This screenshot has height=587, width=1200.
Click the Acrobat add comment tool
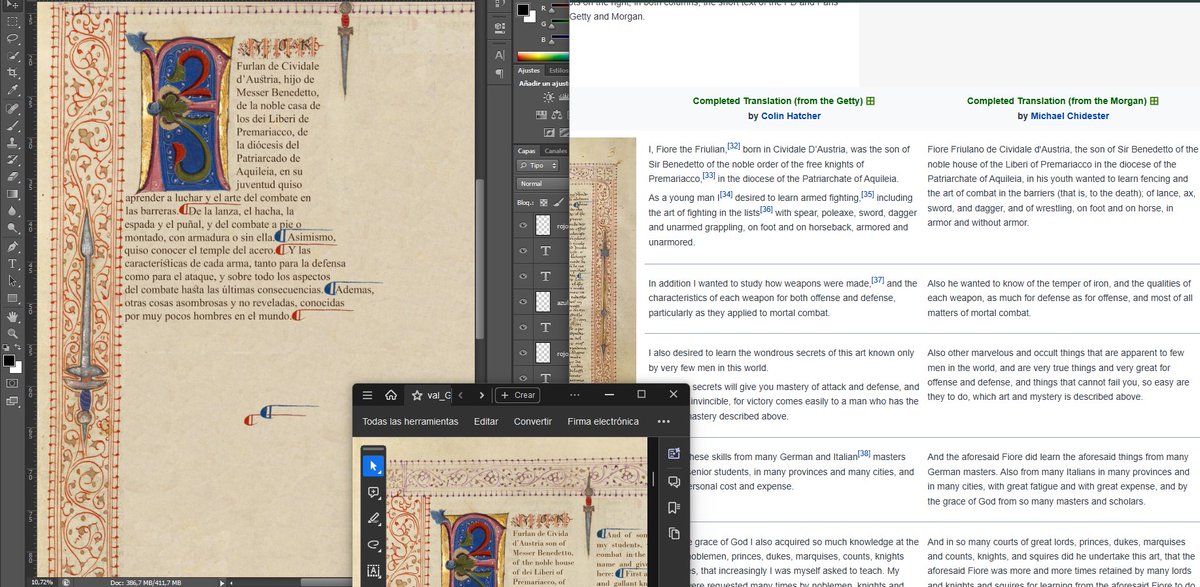coord(373,492)
